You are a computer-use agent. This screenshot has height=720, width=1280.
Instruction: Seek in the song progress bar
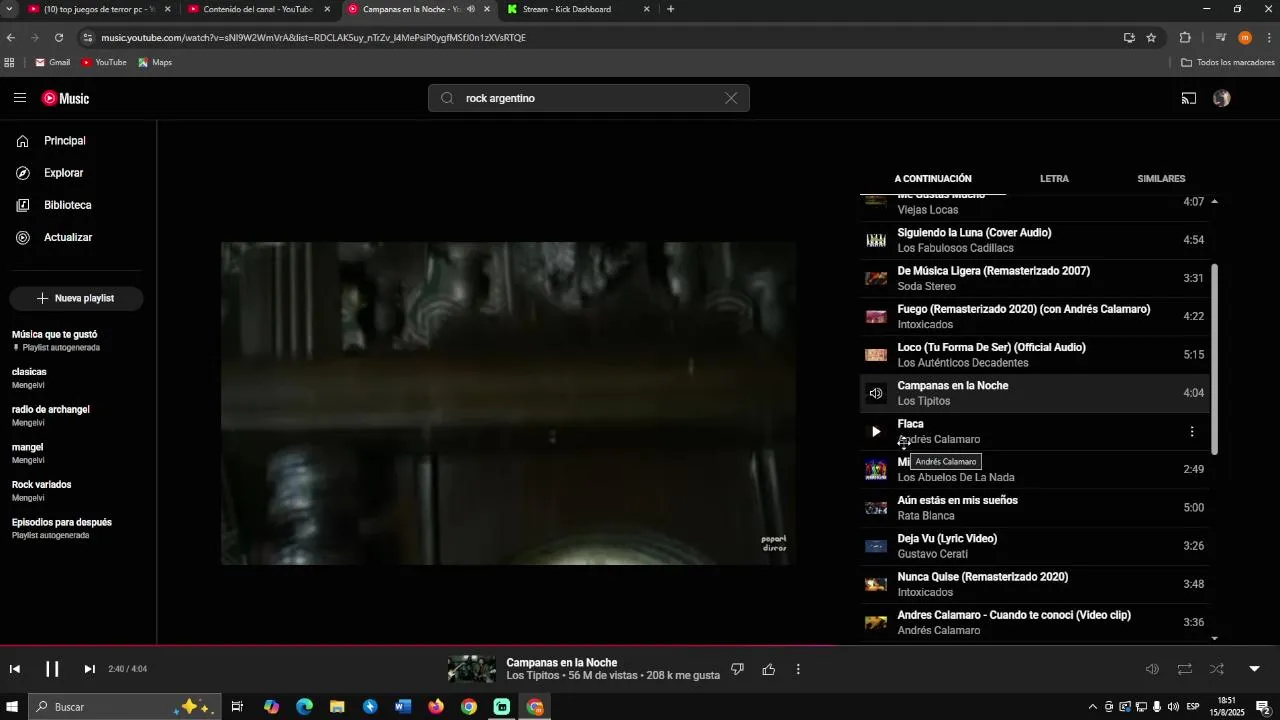(x=640, y=645)
